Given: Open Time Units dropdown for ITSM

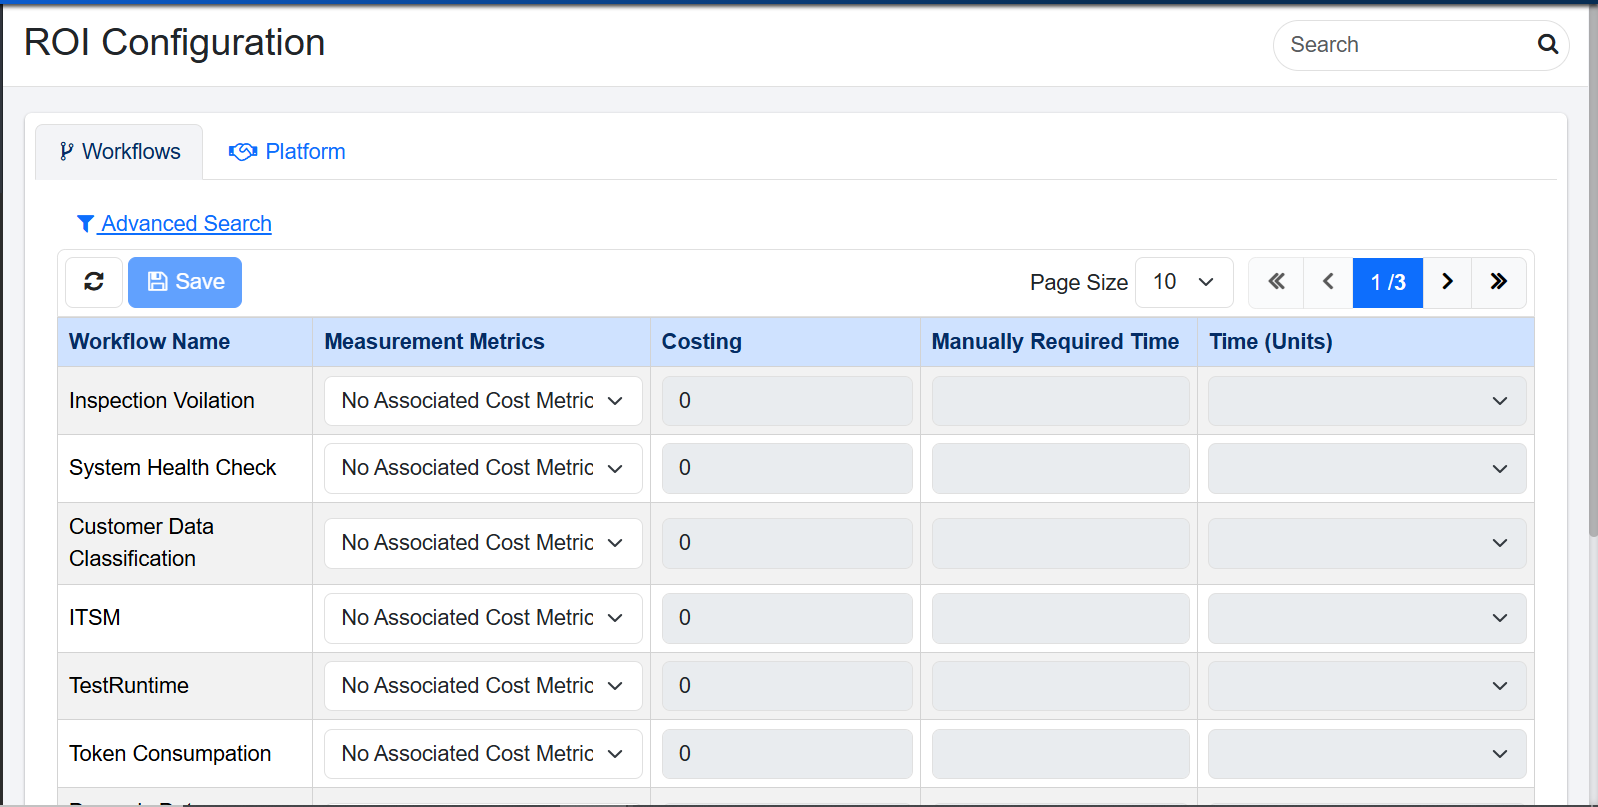Looking at the screenshot, I should tap(1366, 618).
